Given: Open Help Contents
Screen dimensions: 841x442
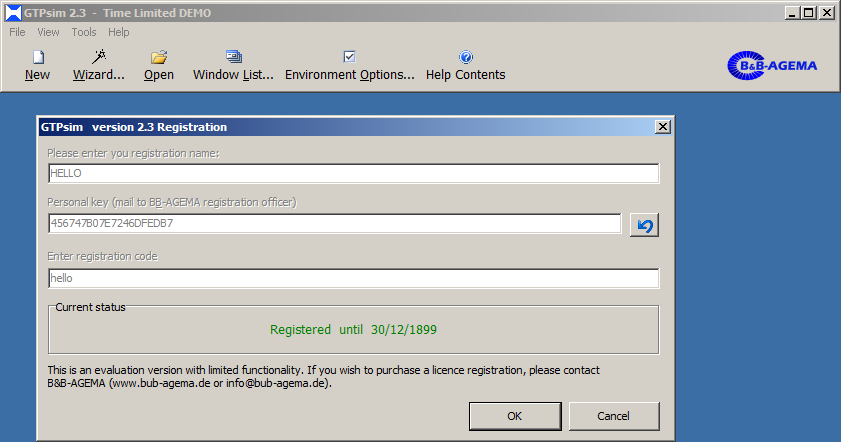Looking at the screenshot, I should (466, 65).
